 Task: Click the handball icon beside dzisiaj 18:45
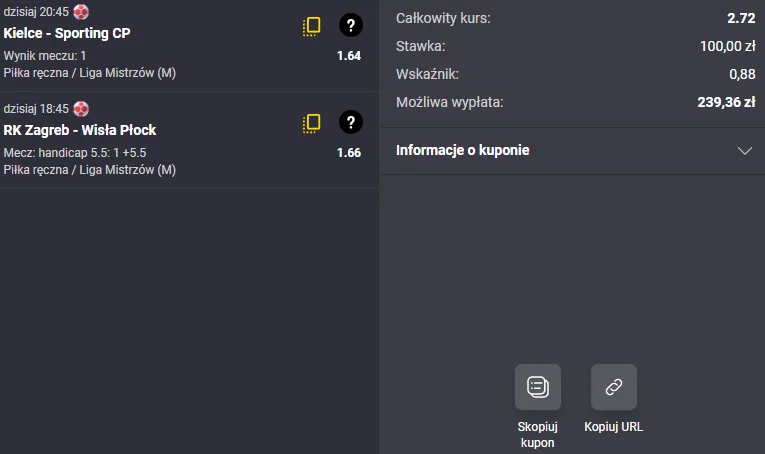pyautogui.click(x=81, y=109)
